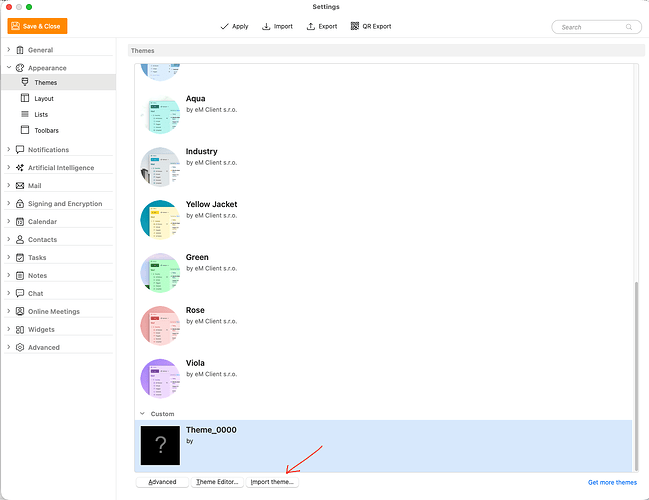The image size is (649, 500).
Task: Select the Signing and Encryption lock icon
Action: coord(20,204)
